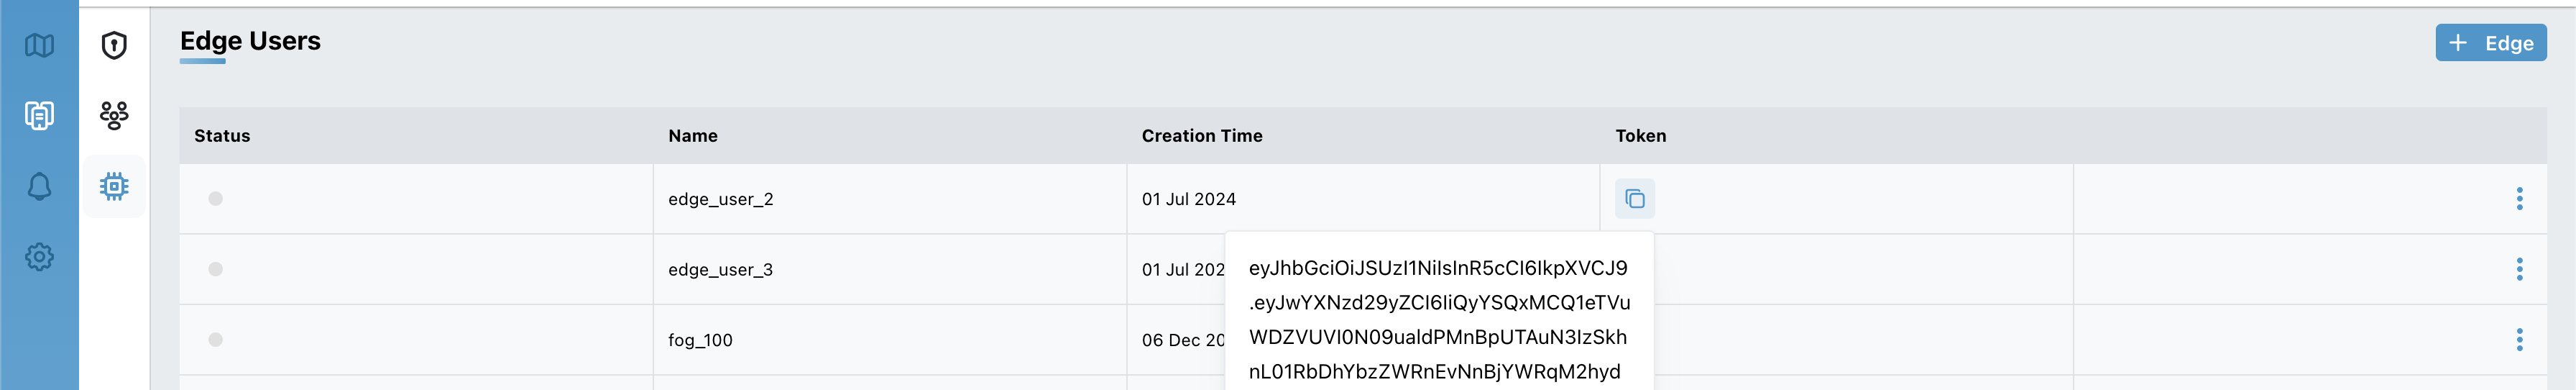Open the user groups icon

tap(114, 115)
